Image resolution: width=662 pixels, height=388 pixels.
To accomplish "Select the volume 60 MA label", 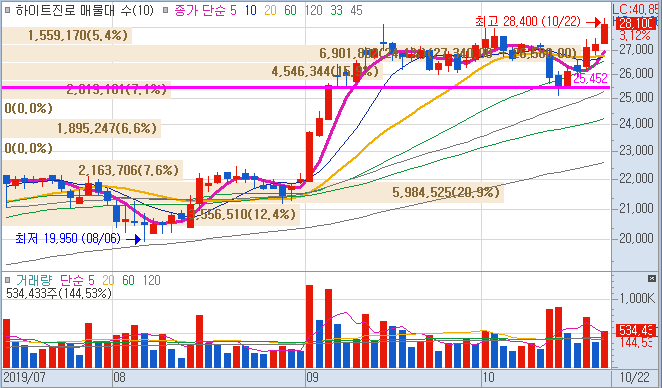I will click(128, 280).
